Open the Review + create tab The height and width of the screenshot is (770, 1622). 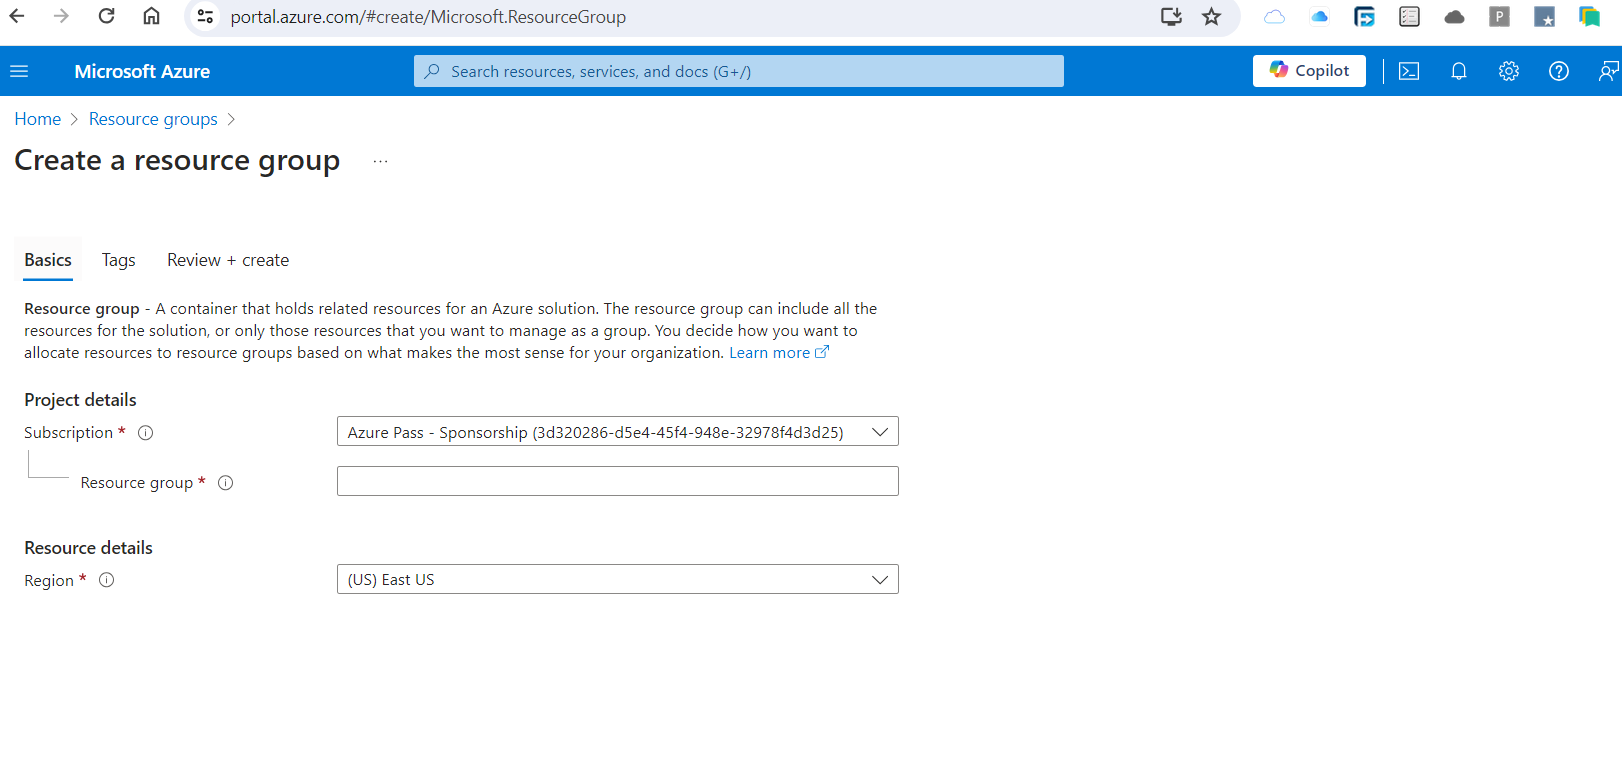[228, 260]
